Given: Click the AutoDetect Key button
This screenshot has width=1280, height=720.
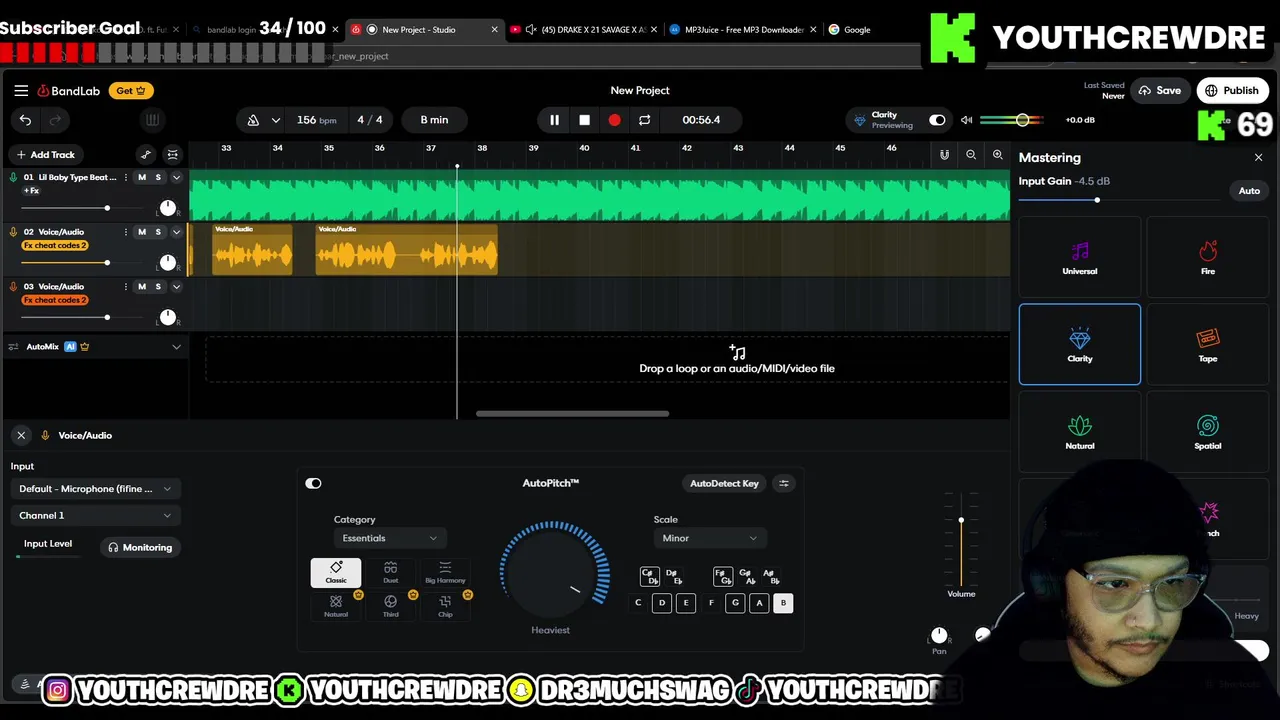Looking at the screenshot, I should coord(724,483).
